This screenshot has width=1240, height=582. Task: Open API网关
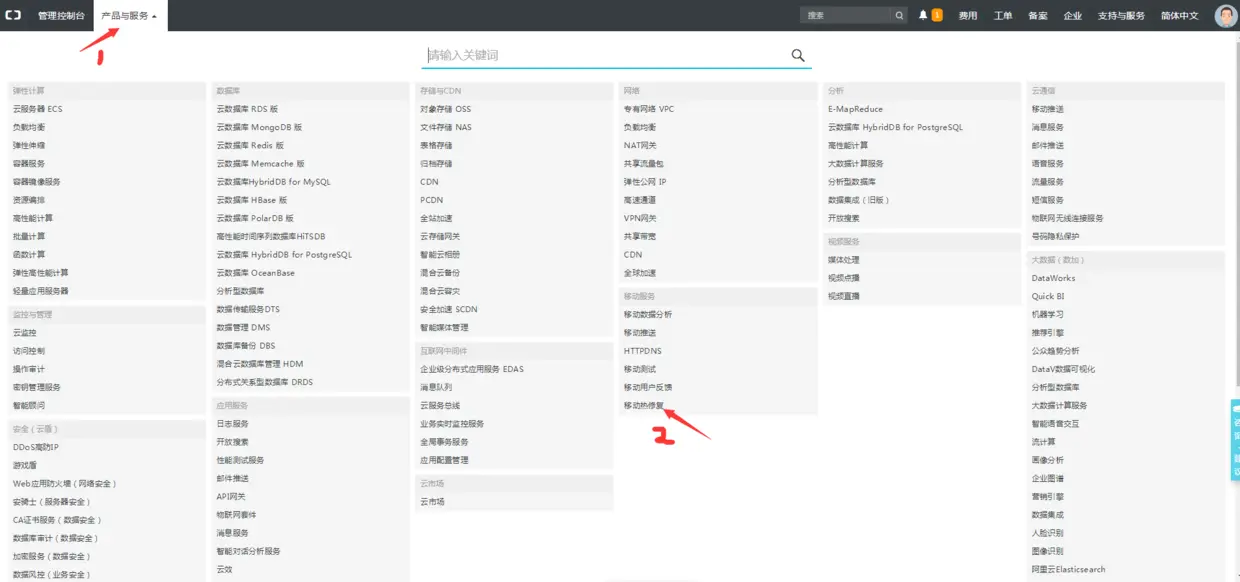[x=231, y=496]
